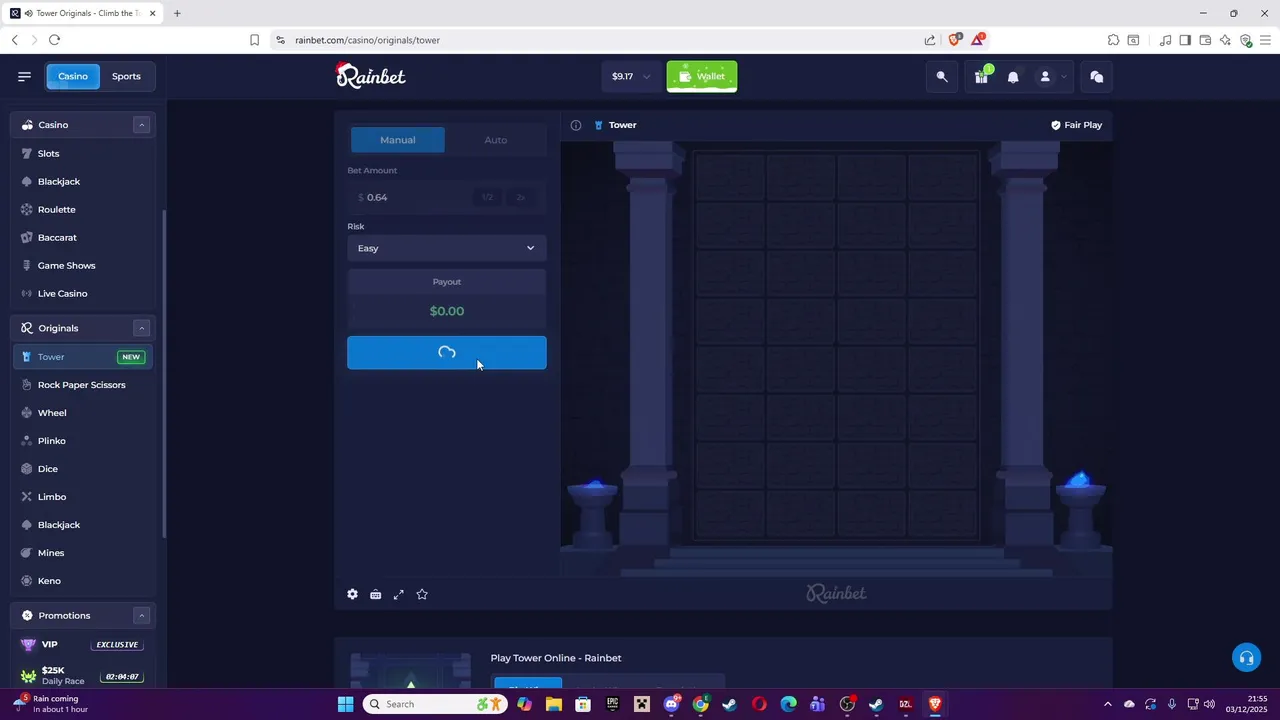Click the loading bet button

[x=447, y=353]
